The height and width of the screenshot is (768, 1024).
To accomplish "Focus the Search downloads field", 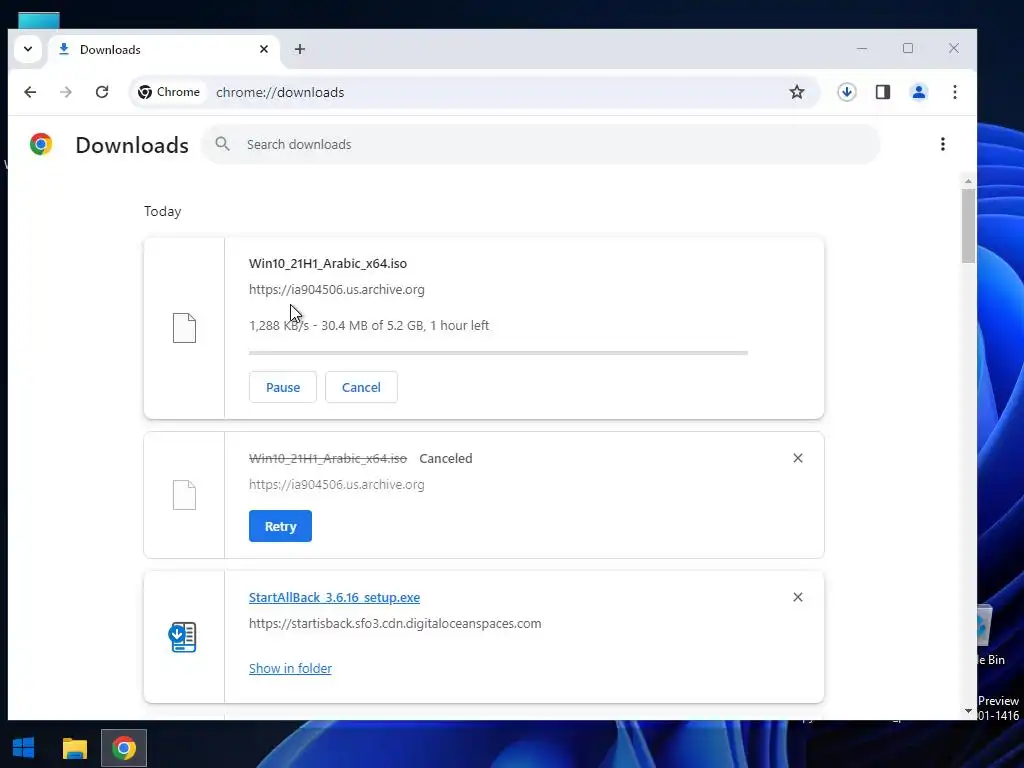I will [x=541, y=144].
